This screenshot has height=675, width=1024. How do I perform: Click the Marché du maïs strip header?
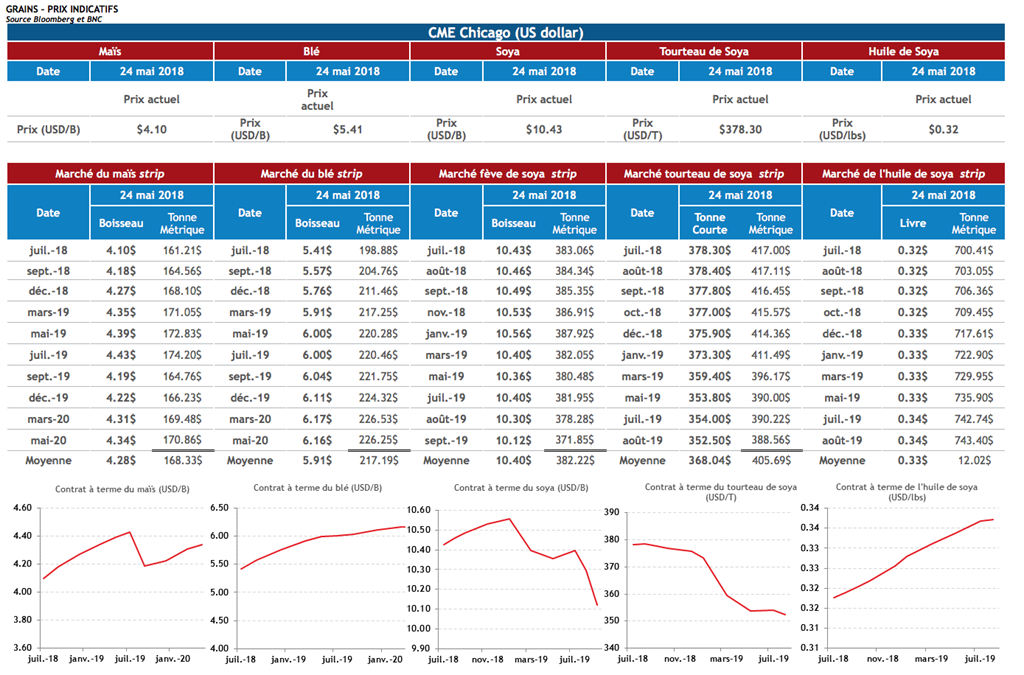[x=110, y=174]
